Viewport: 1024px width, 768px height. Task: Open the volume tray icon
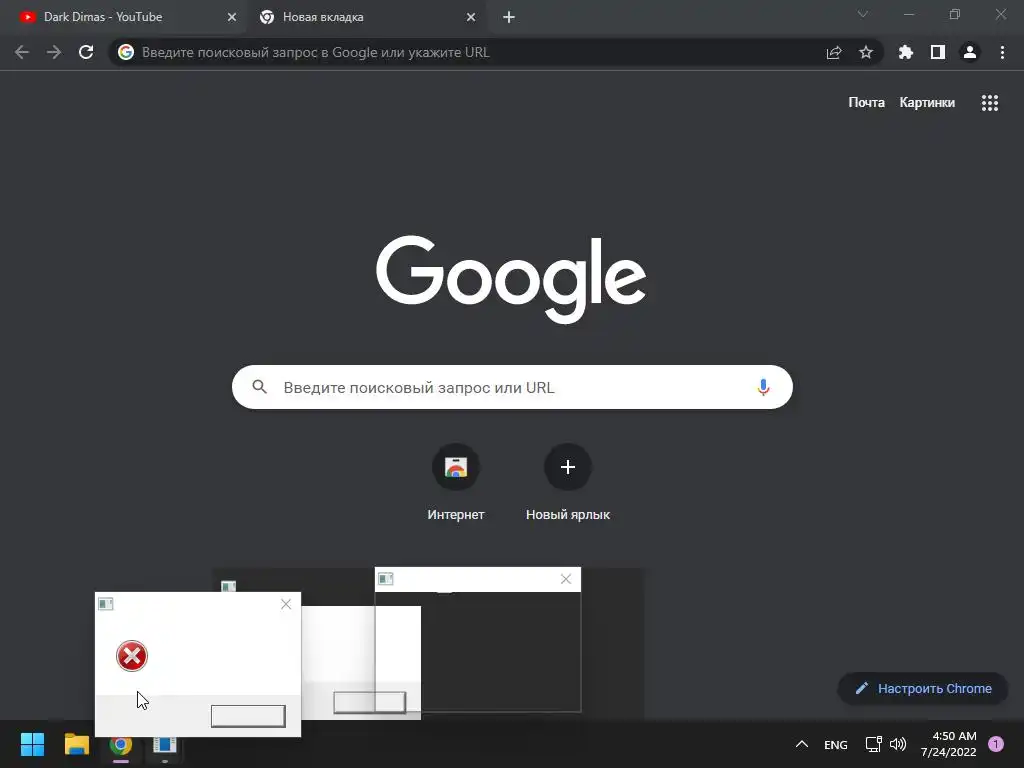coord(899,744)
